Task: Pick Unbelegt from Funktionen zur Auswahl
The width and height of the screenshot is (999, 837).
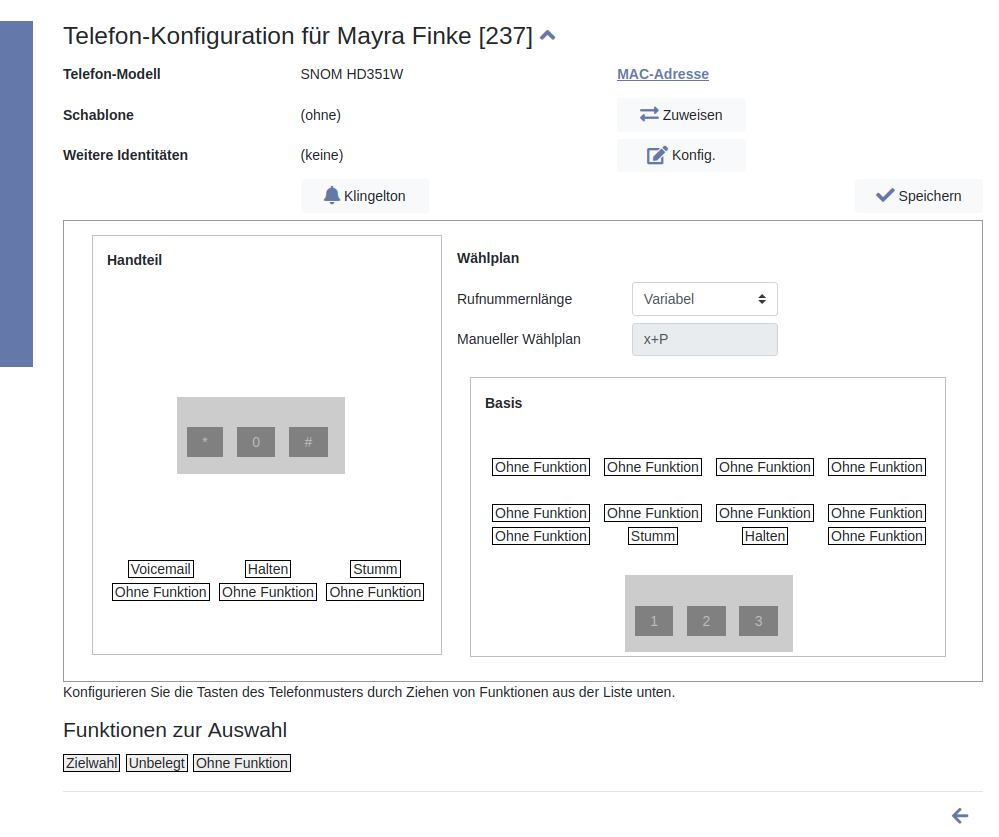Action: [157, 763]
